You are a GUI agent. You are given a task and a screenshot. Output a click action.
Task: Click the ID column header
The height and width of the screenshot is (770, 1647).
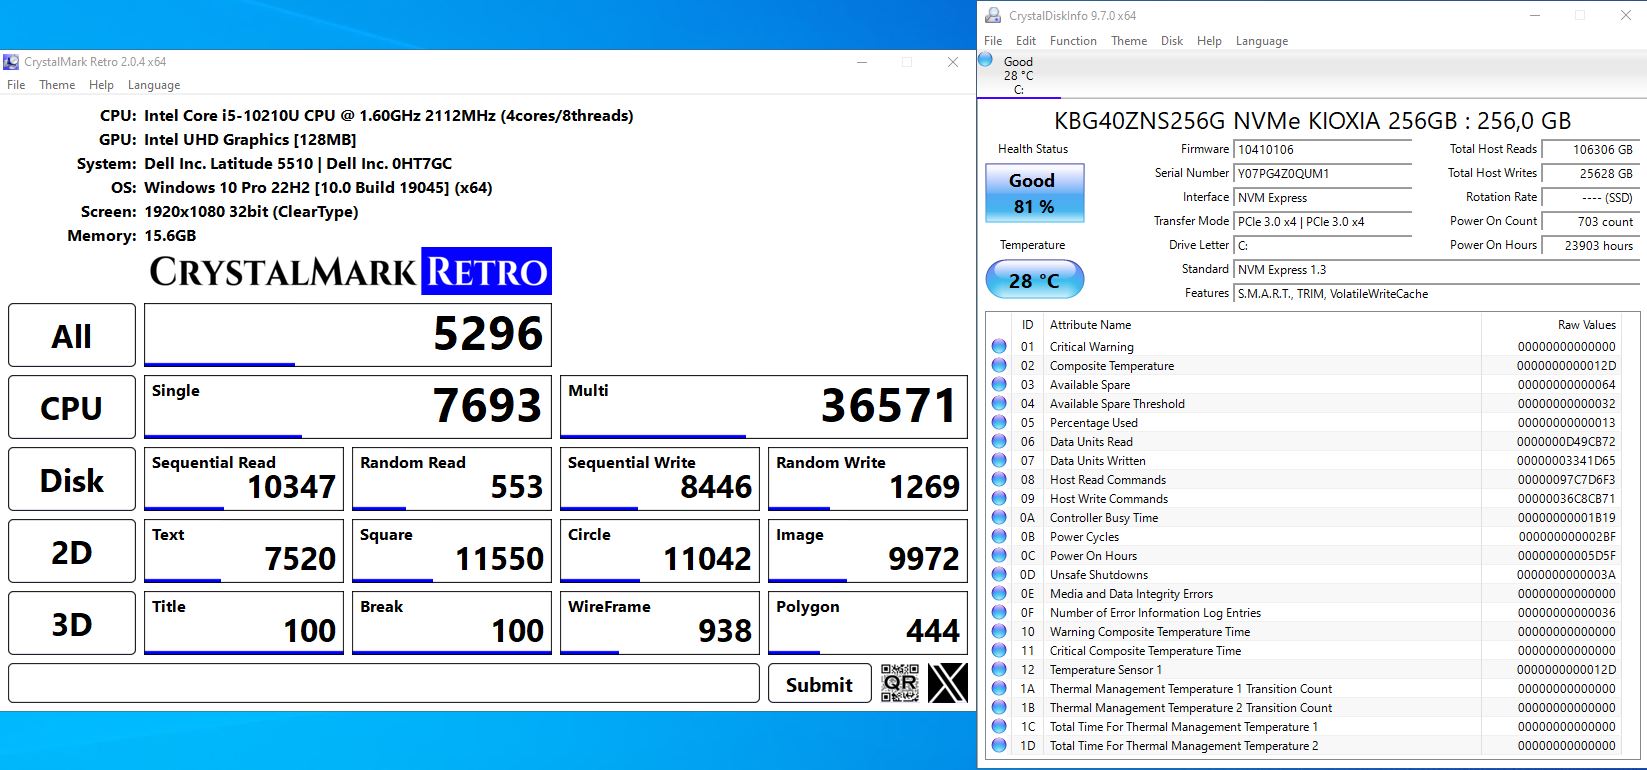1027,324
